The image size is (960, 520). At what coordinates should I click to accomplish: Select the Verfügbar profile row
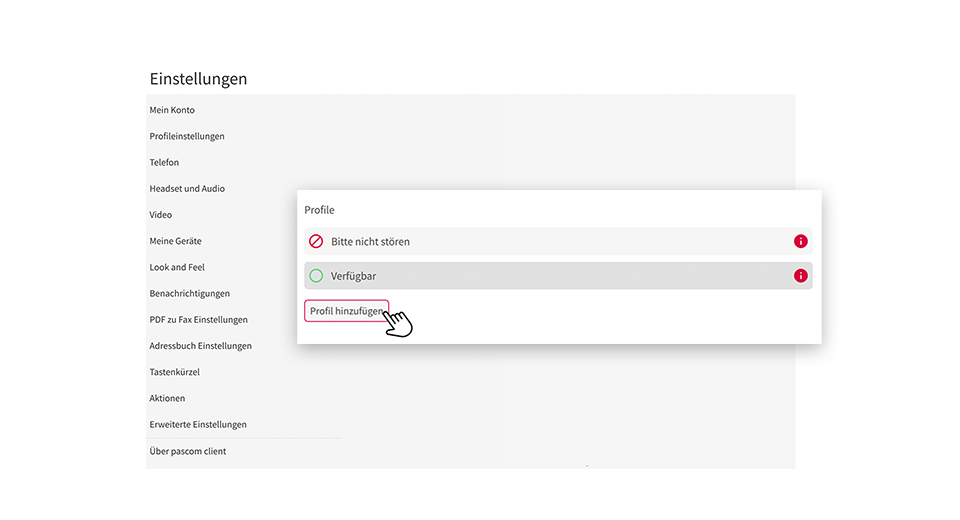click(x=558, y=276)
